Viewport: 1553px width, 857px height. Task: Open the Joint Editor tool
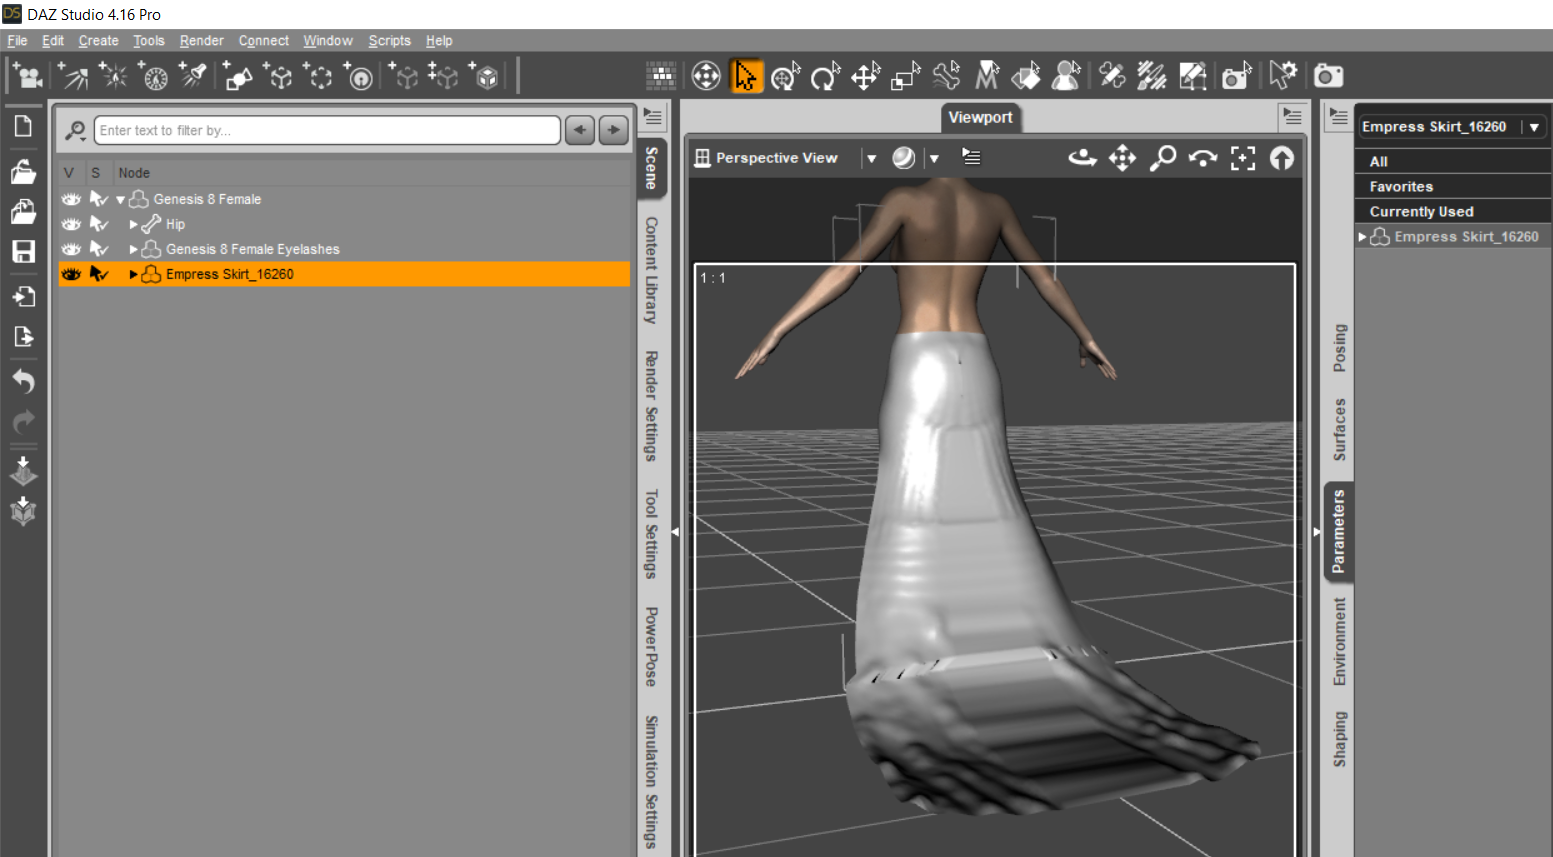click(1111, 76)
